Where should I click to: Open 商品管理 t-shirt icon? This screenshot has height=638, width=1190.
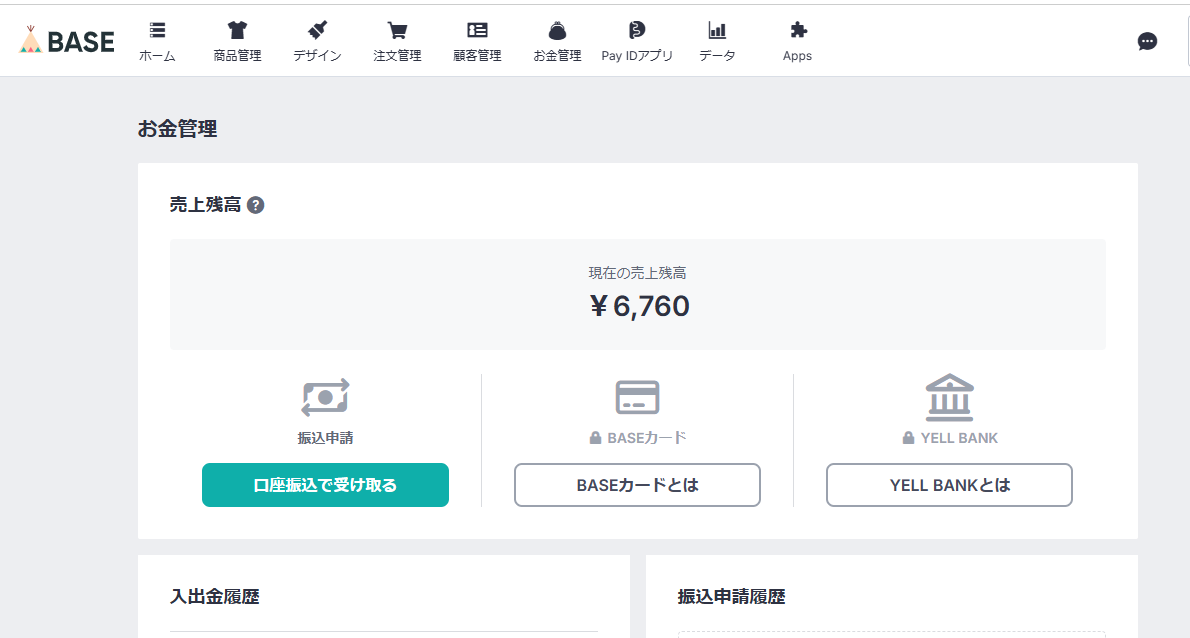coord(238,30)
